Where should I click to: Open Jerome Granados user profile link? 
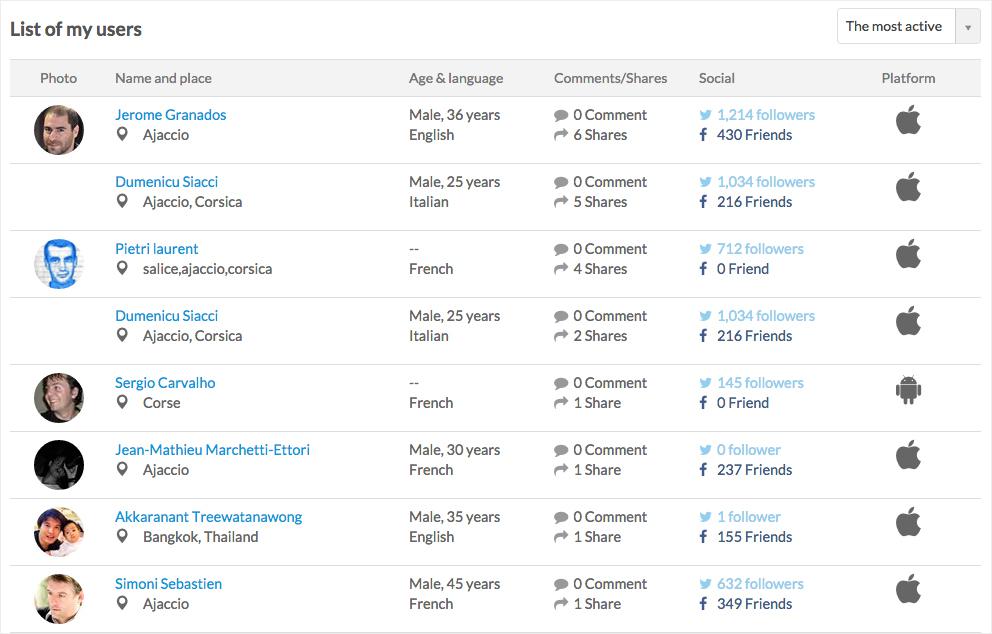(170, 115)
